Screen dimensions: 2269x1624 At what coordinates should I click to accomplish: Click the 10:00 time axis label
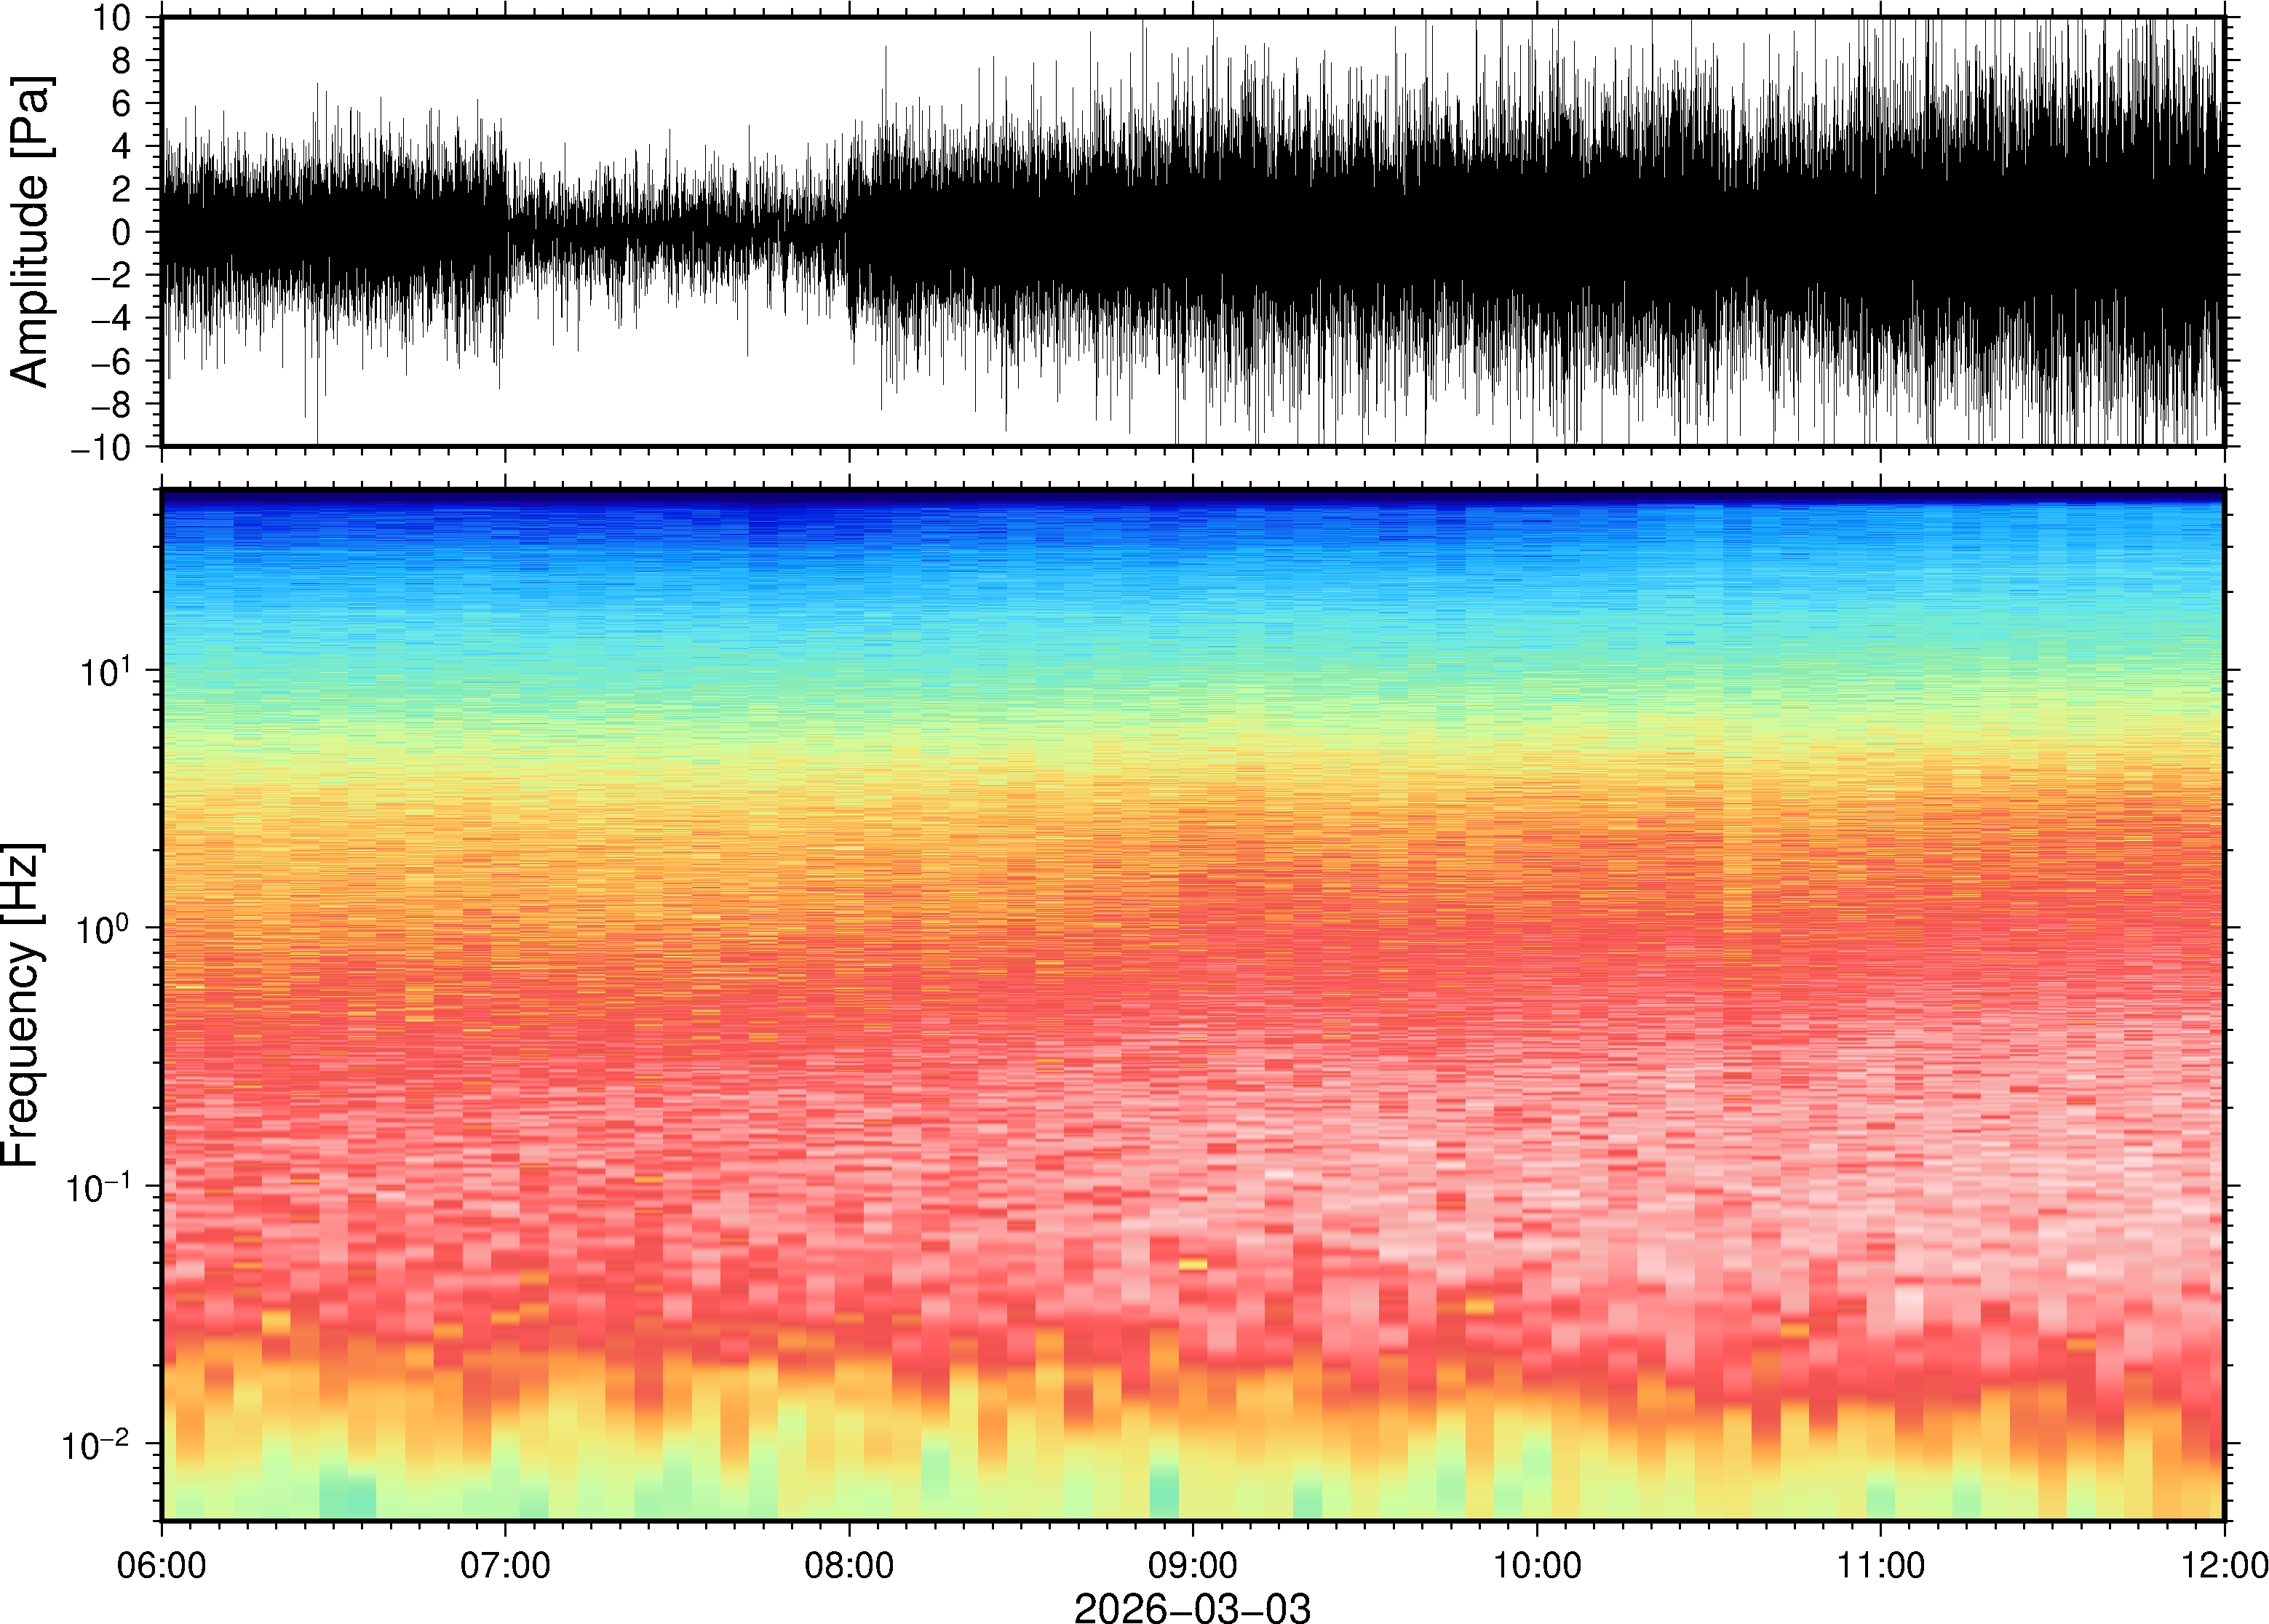pos(1537,1565)
